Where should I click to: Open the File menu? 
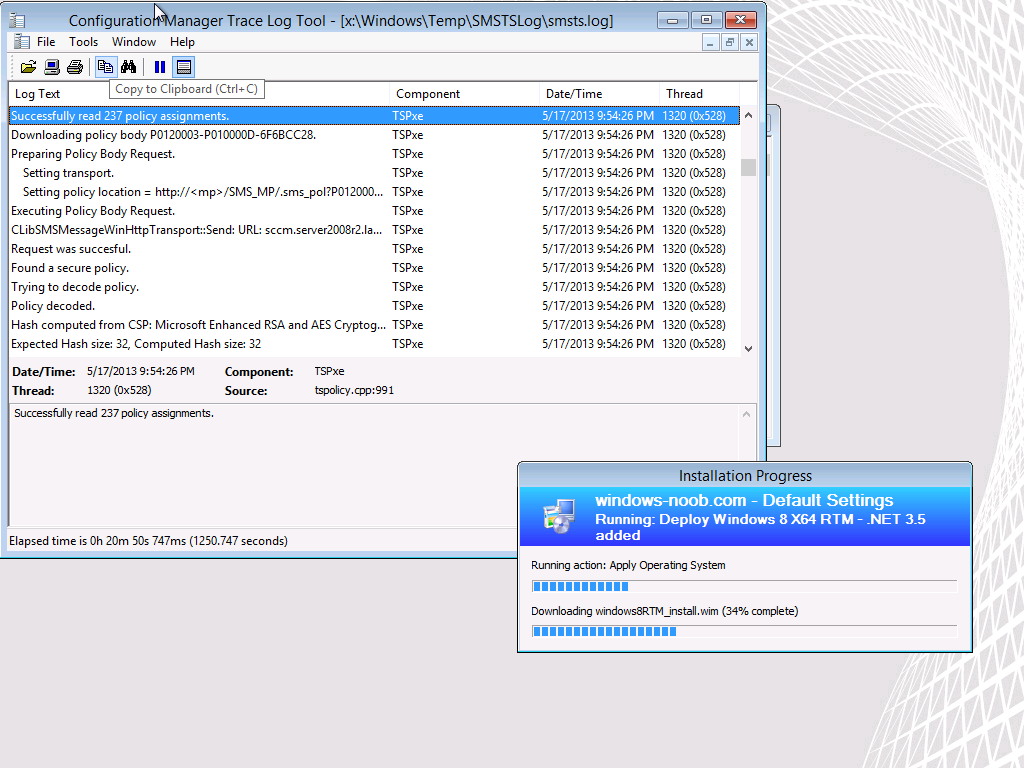pos(46,42)
